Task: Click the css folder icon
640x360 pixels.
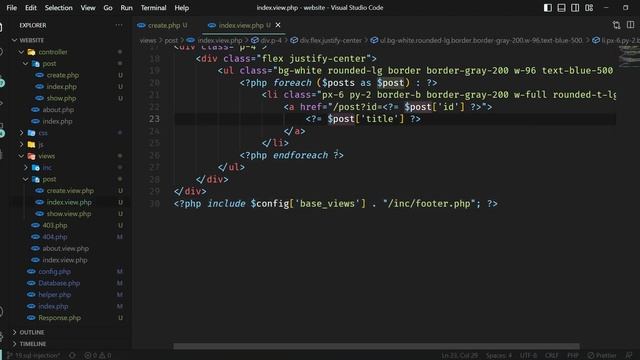Action: click(31, 133)
